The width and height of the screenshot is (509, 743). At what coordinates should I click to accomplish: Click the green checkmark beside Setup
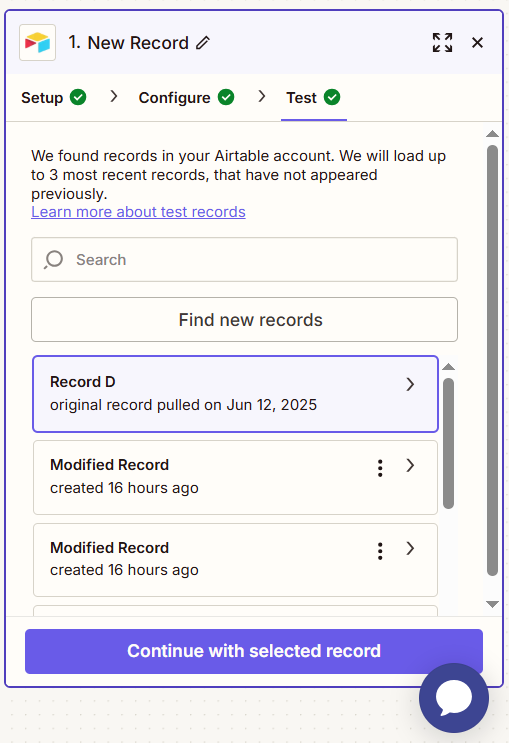point(78,97)
